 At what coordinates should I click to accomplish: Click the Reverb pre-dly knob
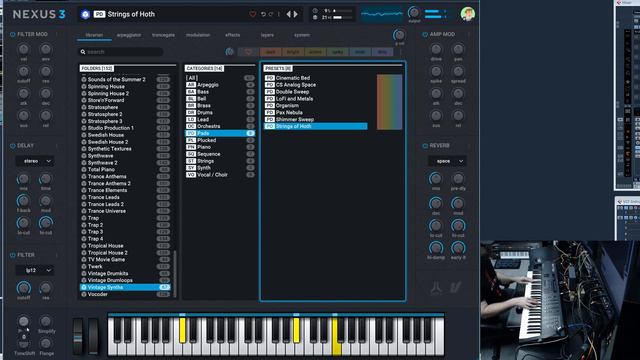(x=458, y=178)
